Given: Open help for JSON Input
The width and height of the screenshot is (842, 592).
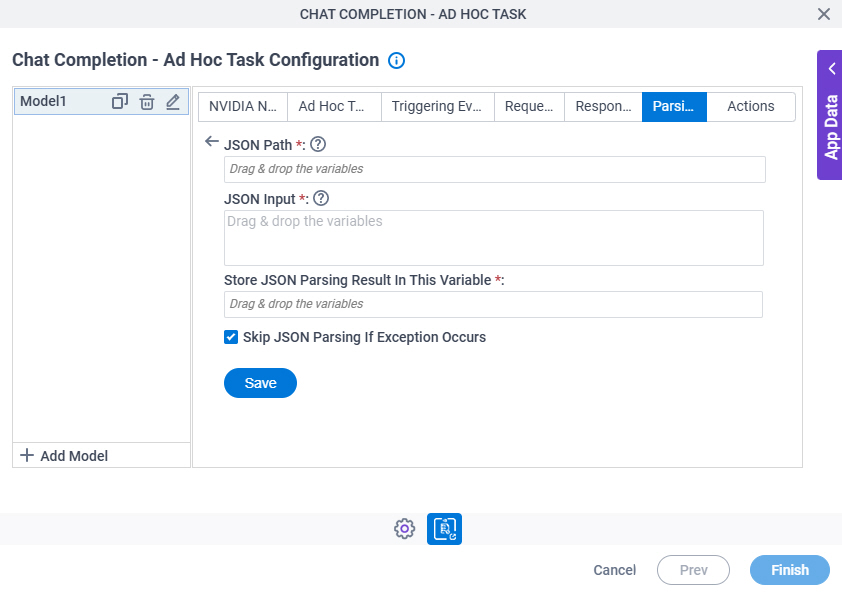Looking at the screenshot, I should click(x=321, y=198).
